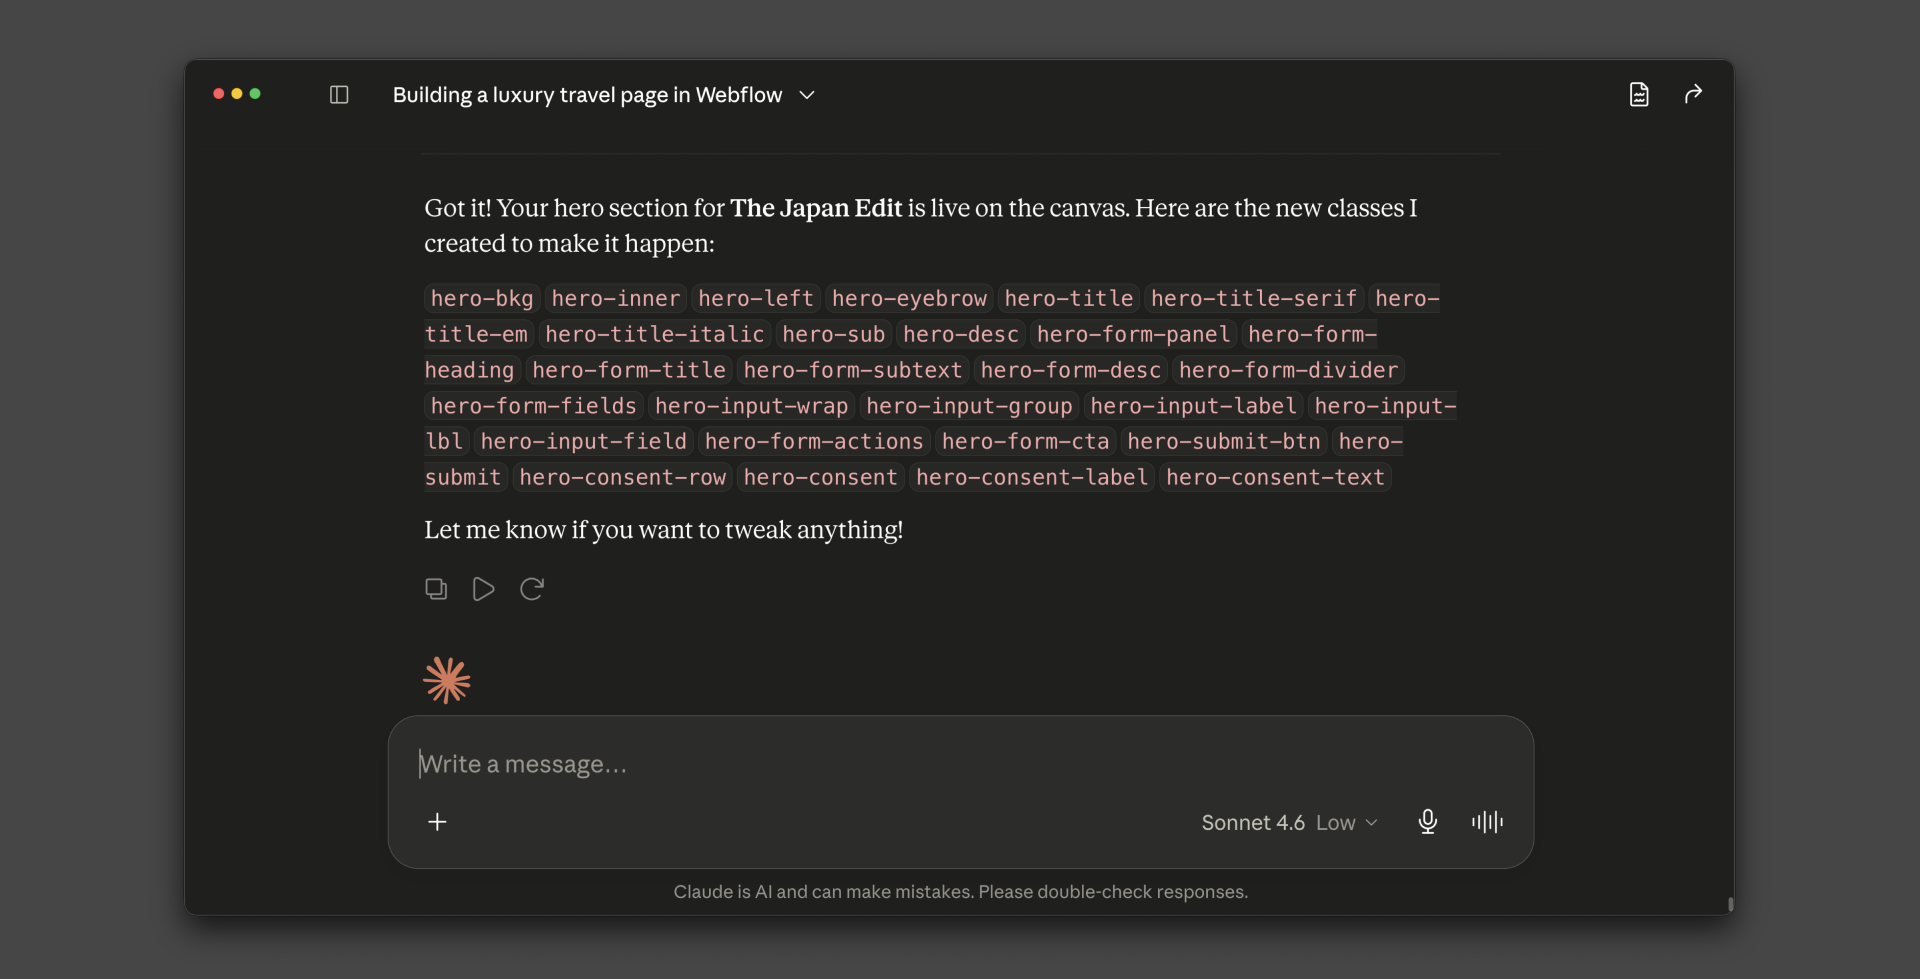Click the bold text 'The Japan Edit'
The height and width of the screenshot is (979, 1920).
tap(816, 208)
